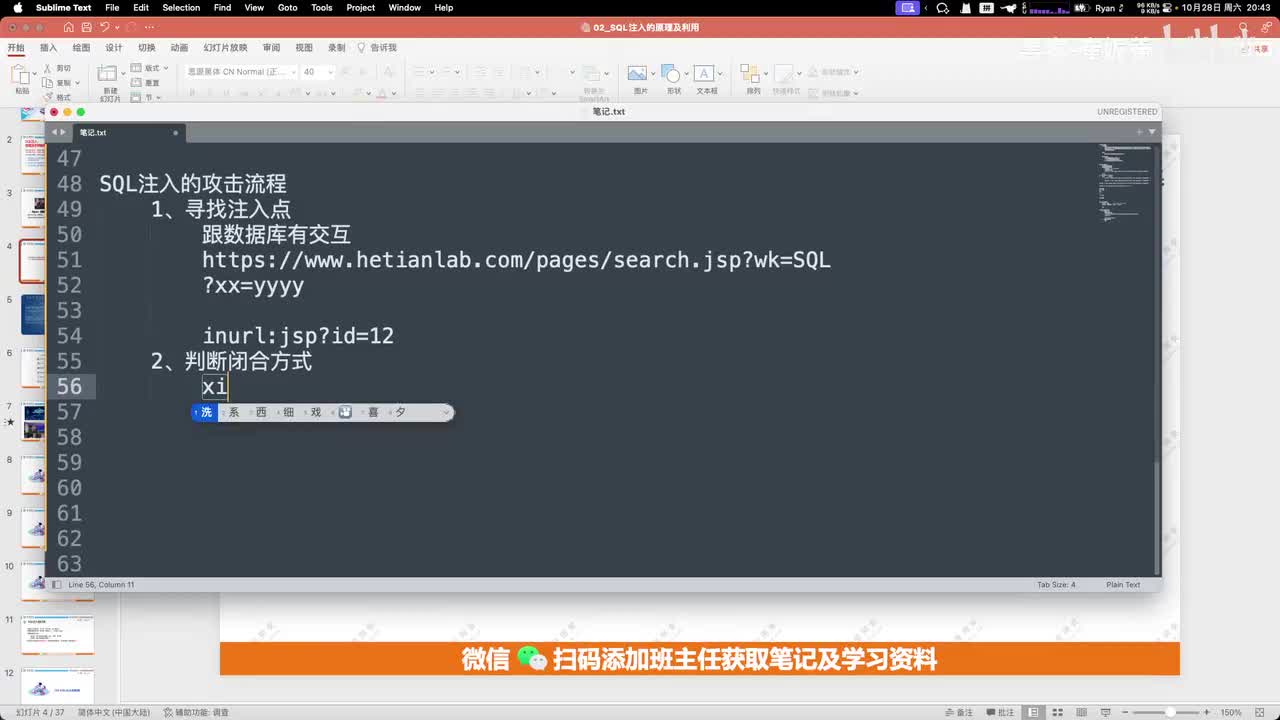1280x720 pixels.
Task: Switch to the 插入 ribbon tab
Action: (x=48, y=47)
